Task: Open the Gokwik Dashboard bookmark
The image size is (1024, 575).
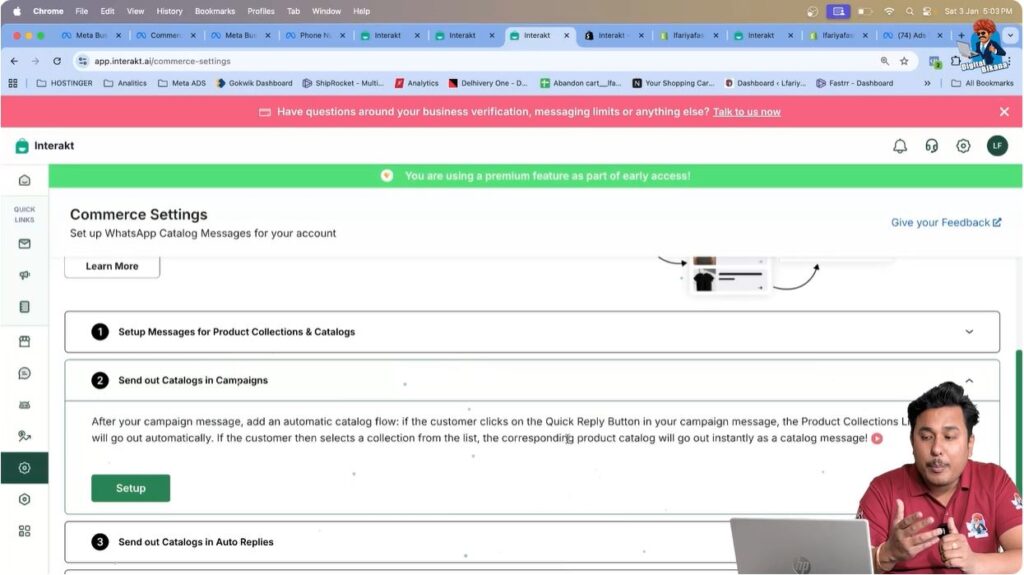Action: (x=254, y=83)
